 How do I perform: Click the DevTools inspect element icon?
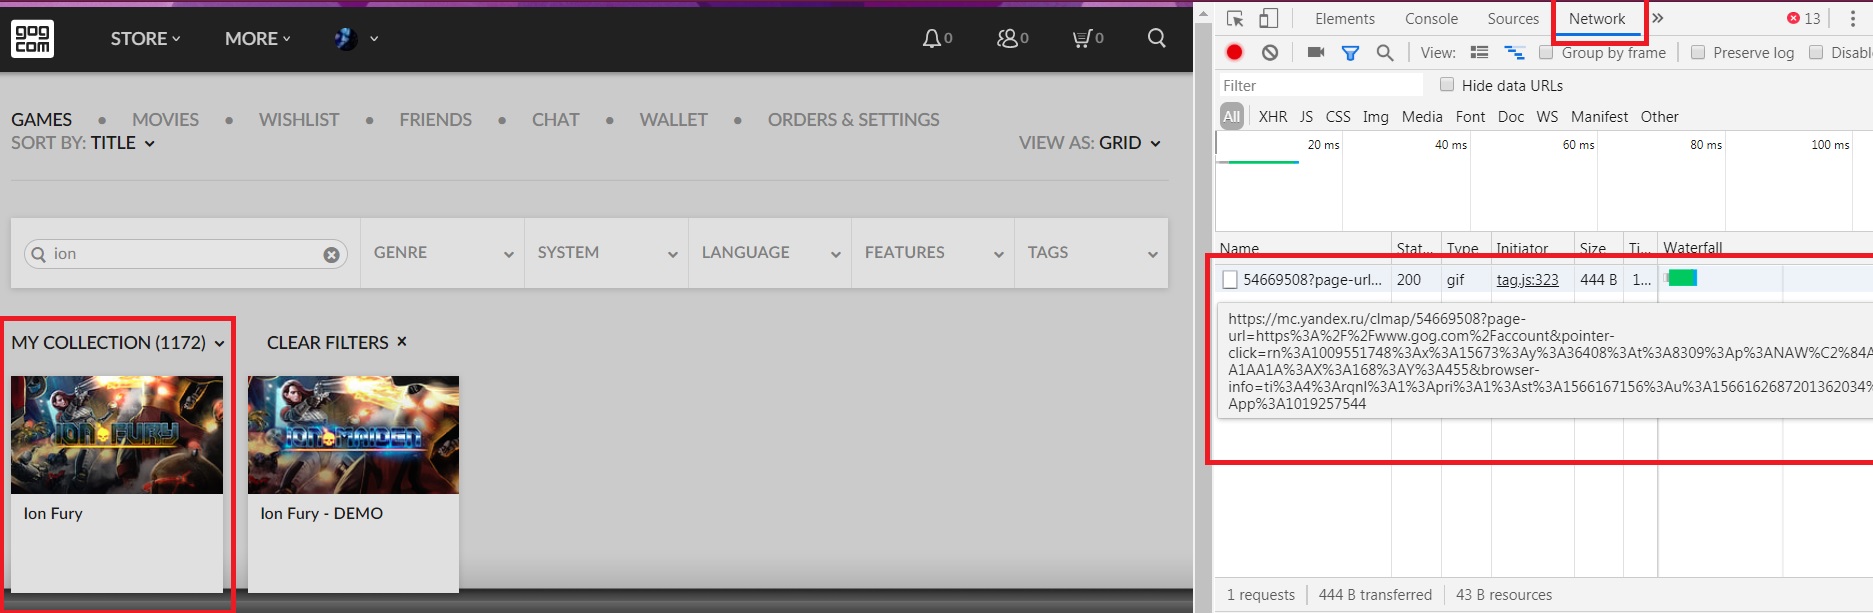(x=1235, y=19)
